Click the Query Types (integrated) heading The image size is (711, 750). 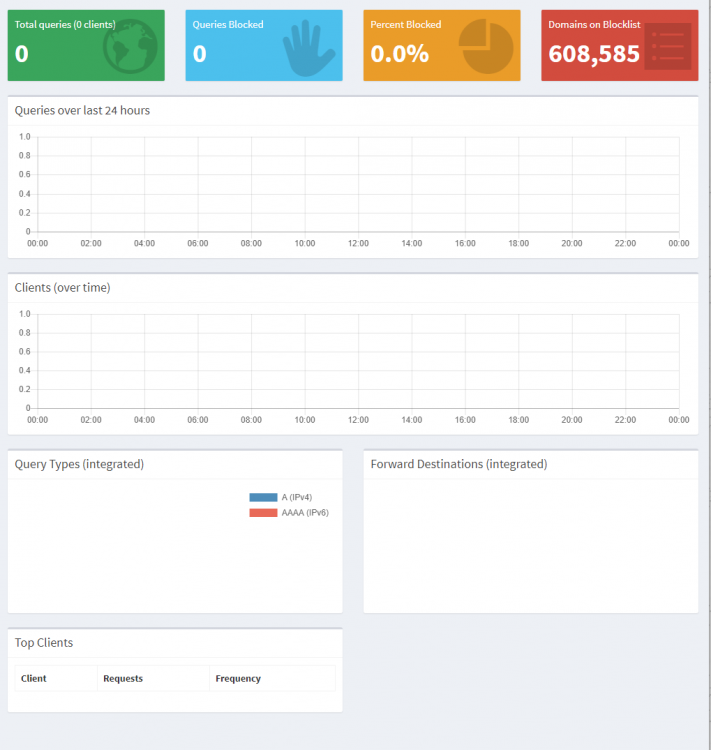point(79,464)
